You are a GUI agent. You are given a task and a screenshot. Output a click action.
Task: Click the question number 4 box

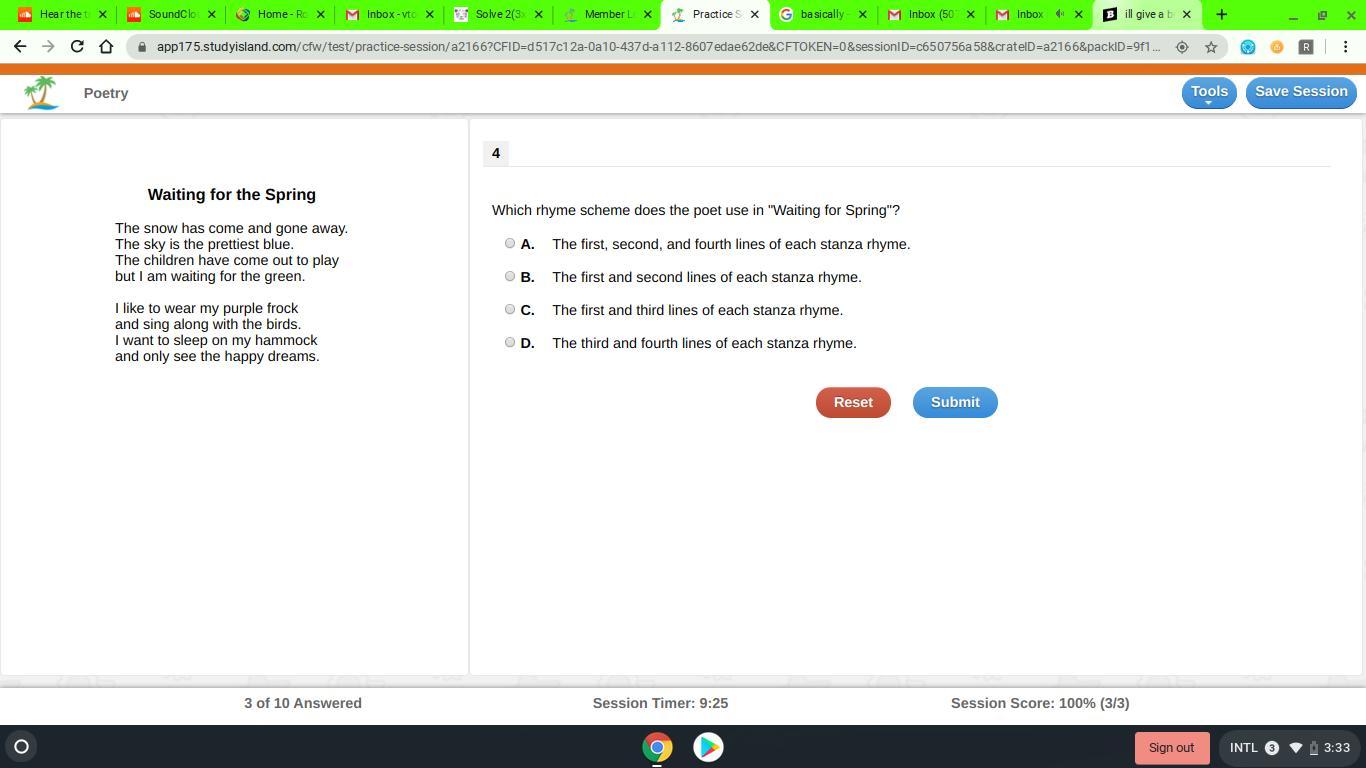pyautogui.click(x=496, y=153)
